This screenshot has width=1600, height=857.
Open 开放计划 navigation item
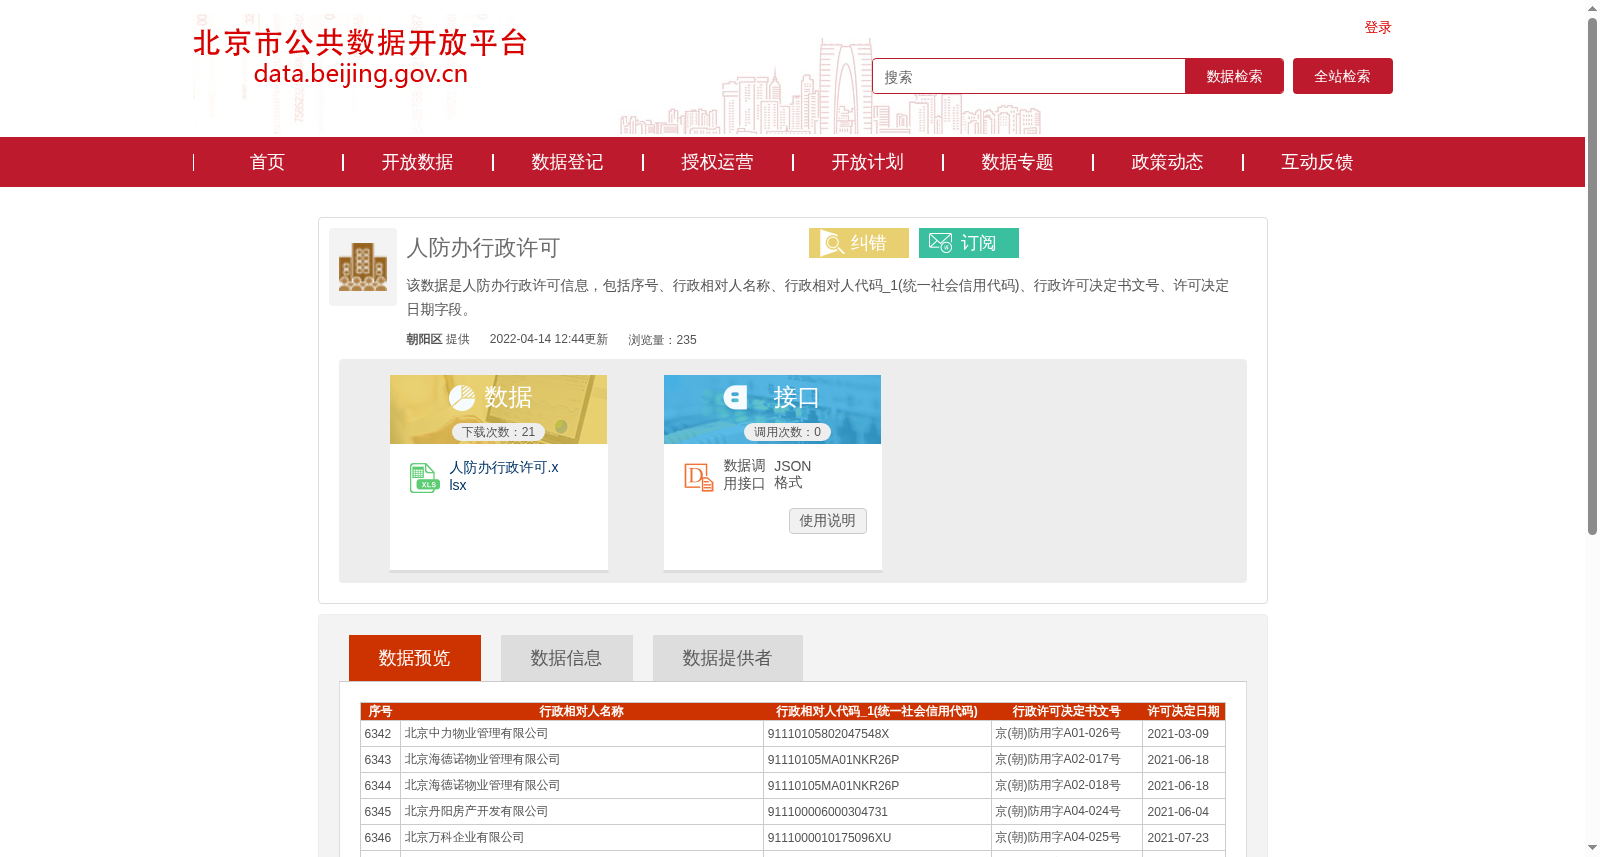coord(868,162)
